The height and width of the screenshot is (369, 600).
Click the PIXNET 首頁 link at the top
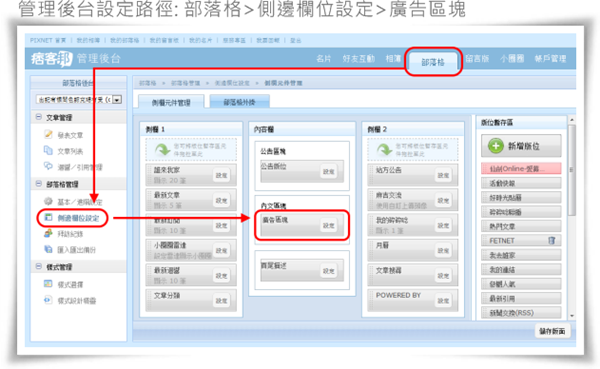pos(48,40)
